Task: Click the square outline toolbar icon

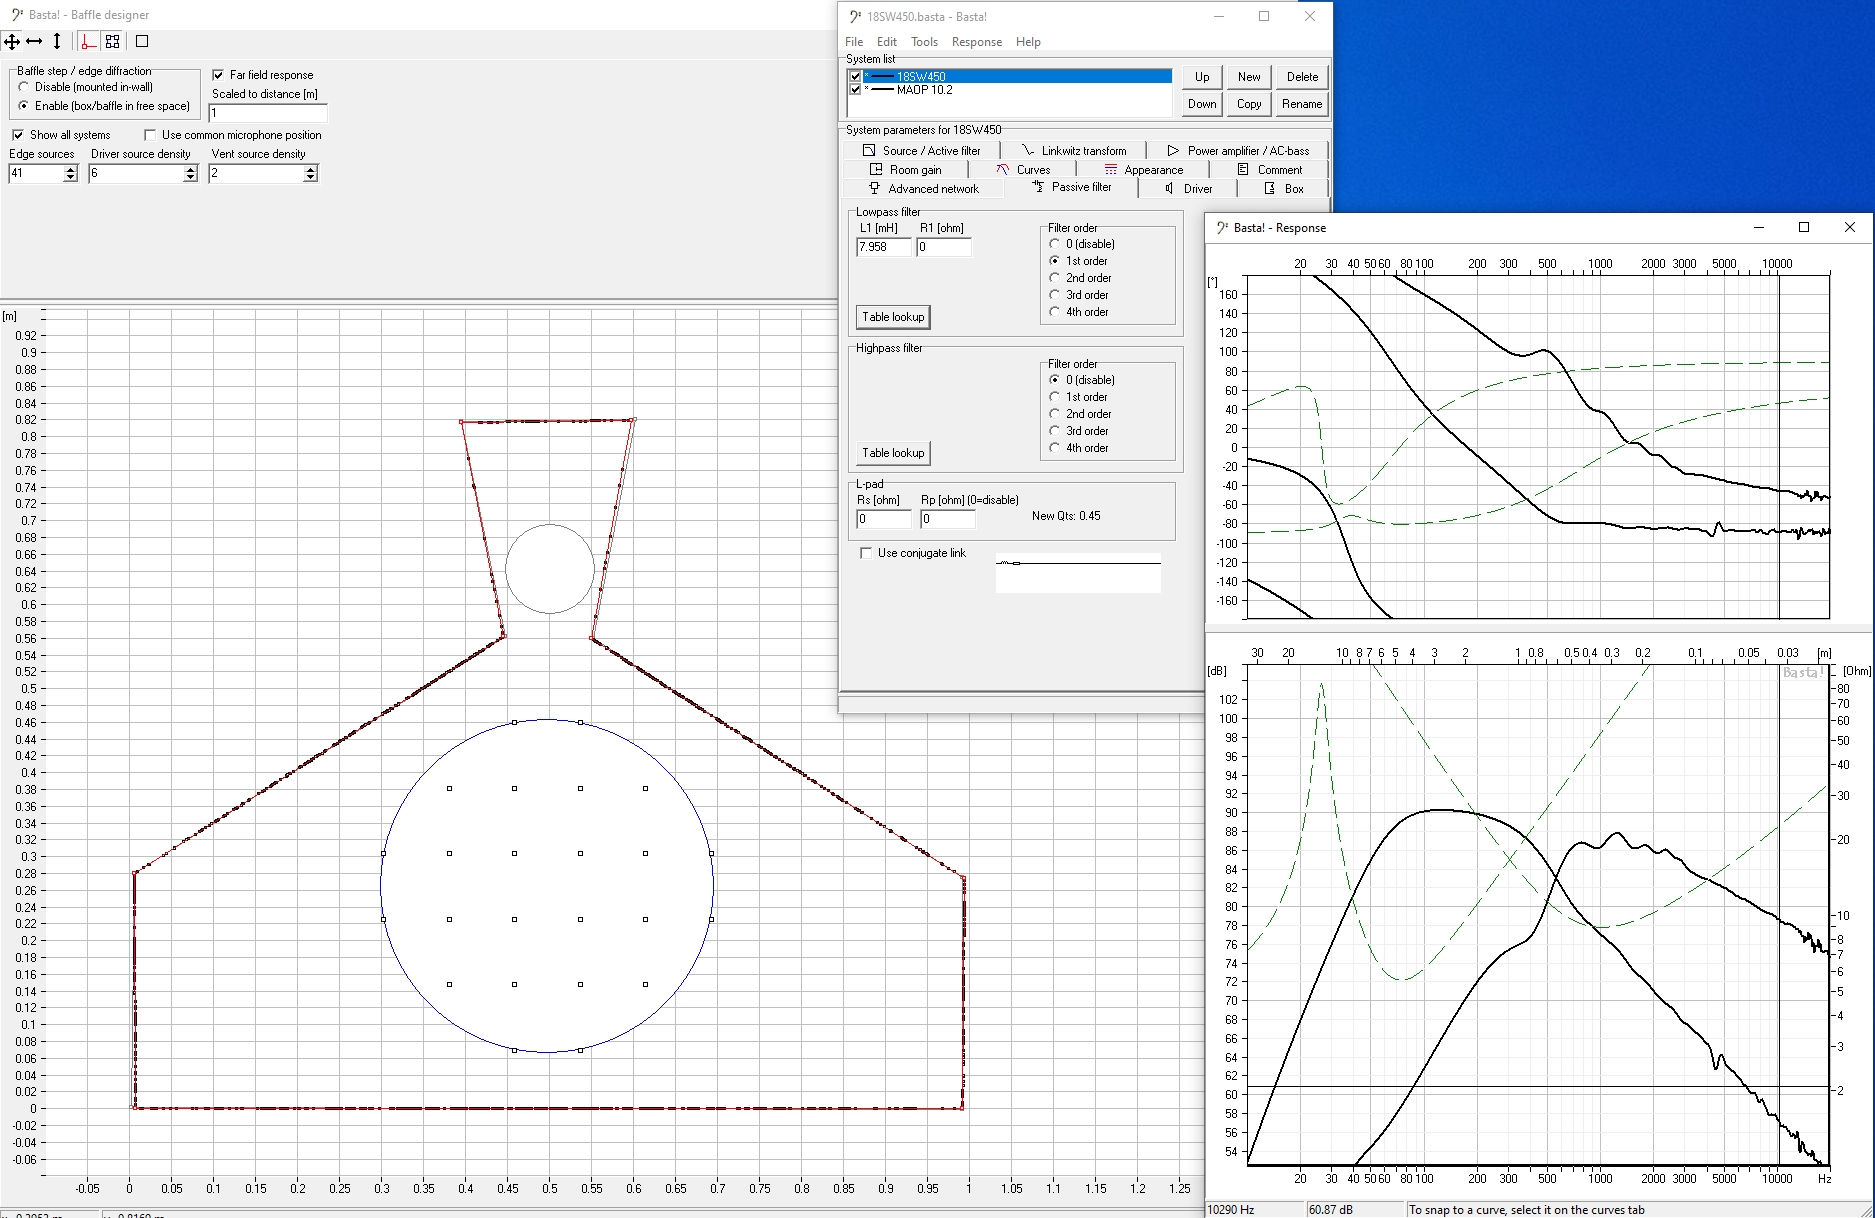Action: click(x=142, y=41)
